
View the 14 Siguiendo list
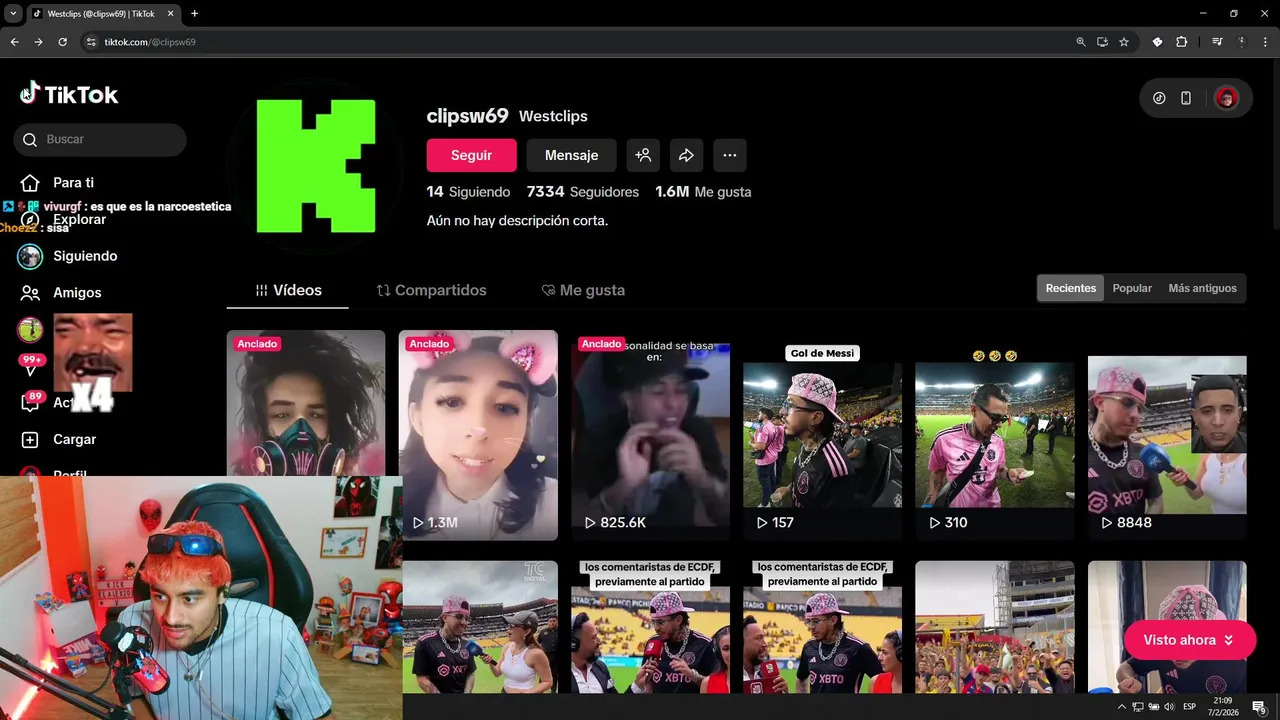click(468, 192)
